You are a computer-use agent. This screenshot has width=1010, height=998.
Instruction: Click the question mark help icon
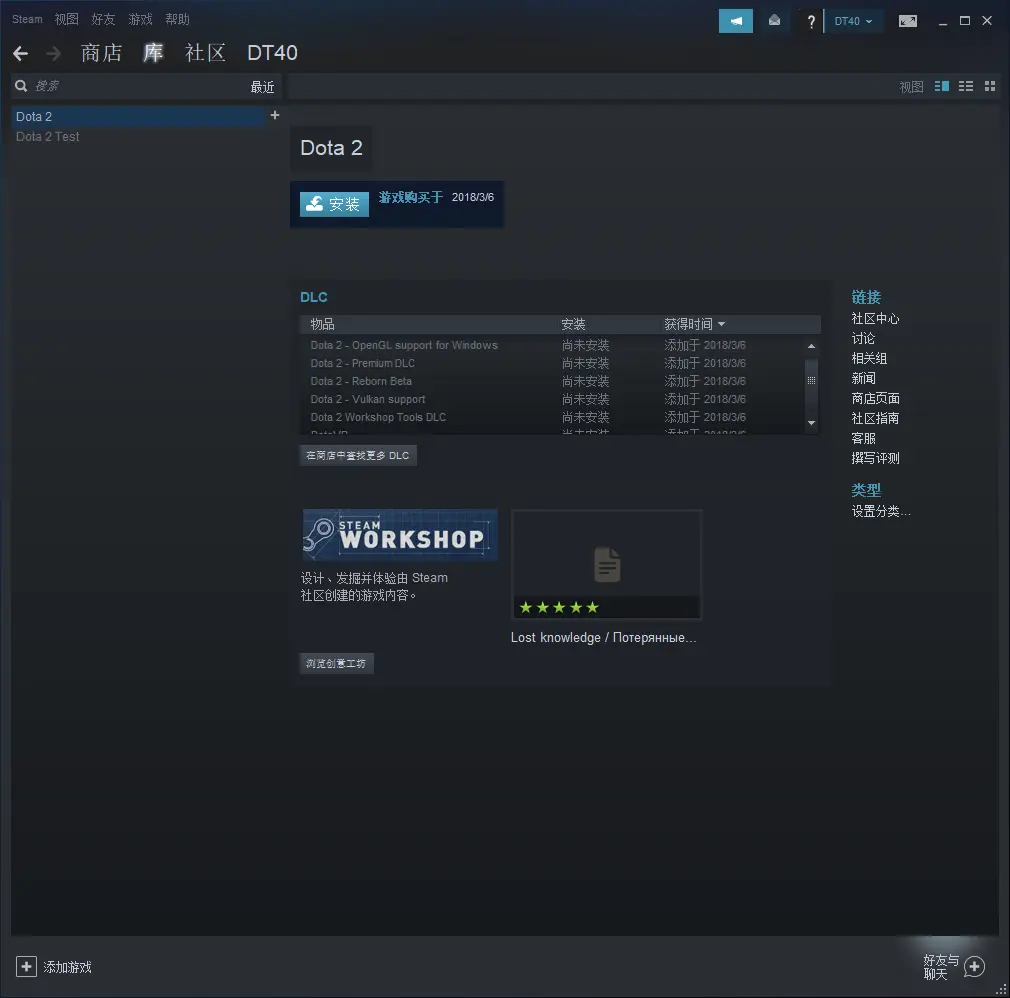(x=811, y=21)
